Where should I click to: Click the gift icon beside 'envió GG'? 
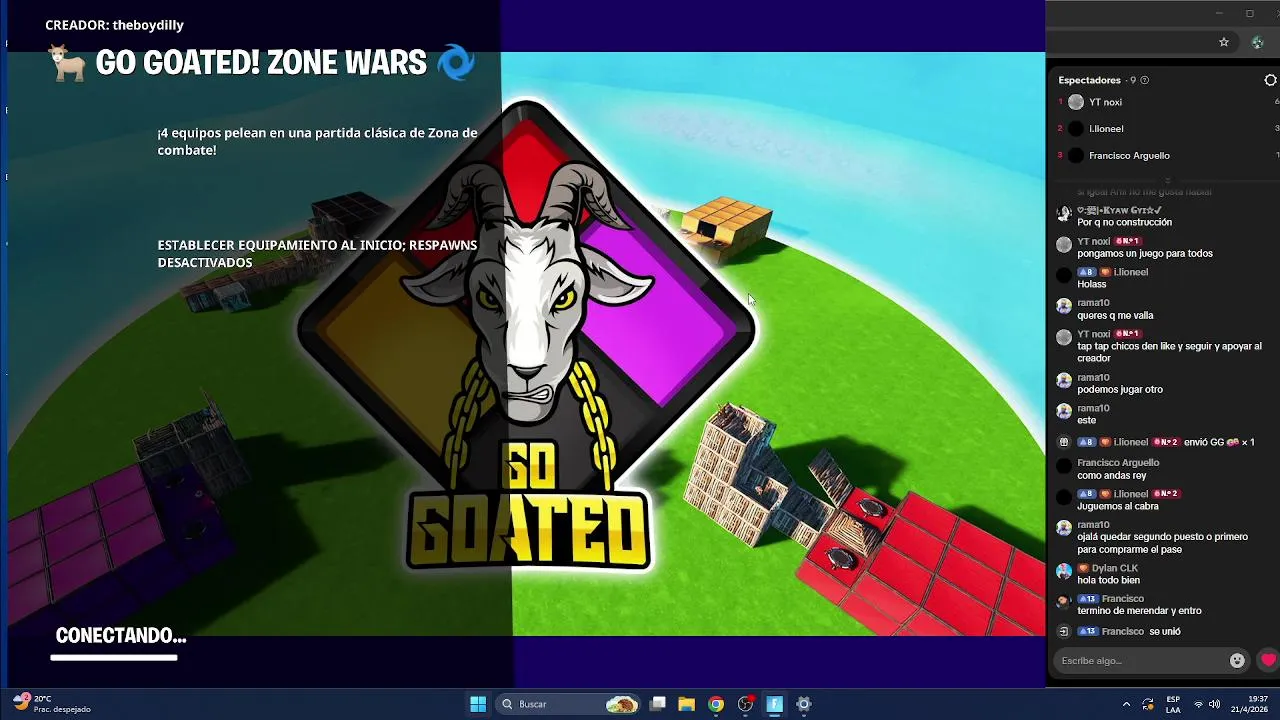[x=1064, y=442]
